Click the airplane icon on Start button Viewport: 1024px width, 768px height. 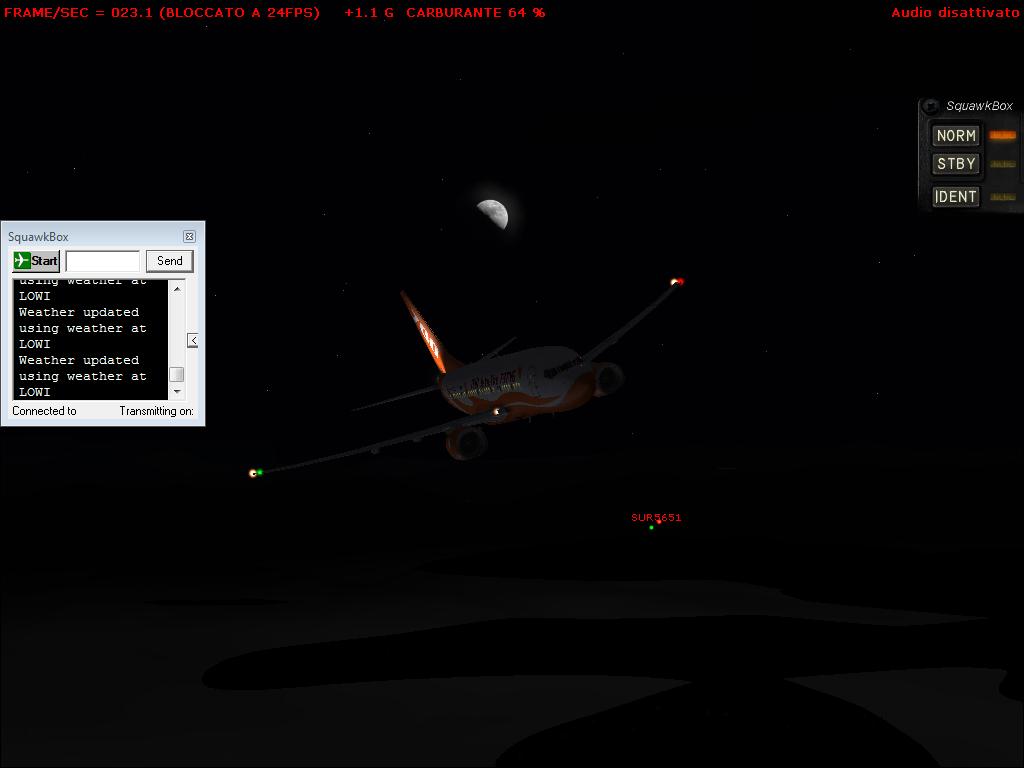pos(22,260)
